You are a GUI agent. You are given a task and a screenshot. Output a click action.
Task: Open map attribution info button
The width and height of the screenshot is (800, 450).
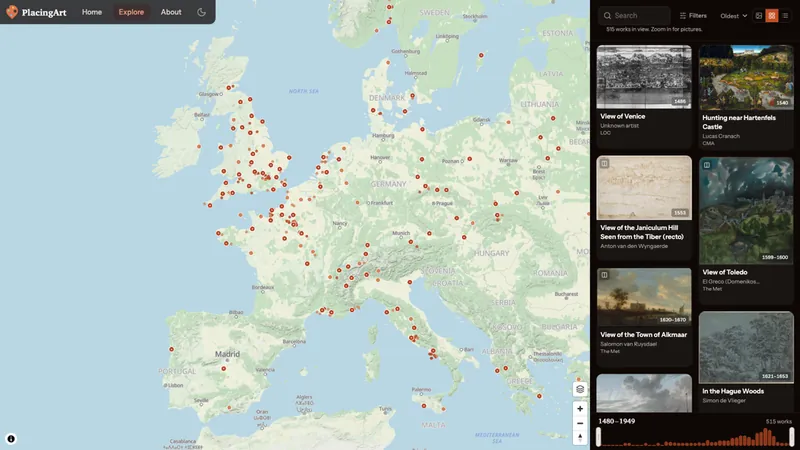click(11, 439)
